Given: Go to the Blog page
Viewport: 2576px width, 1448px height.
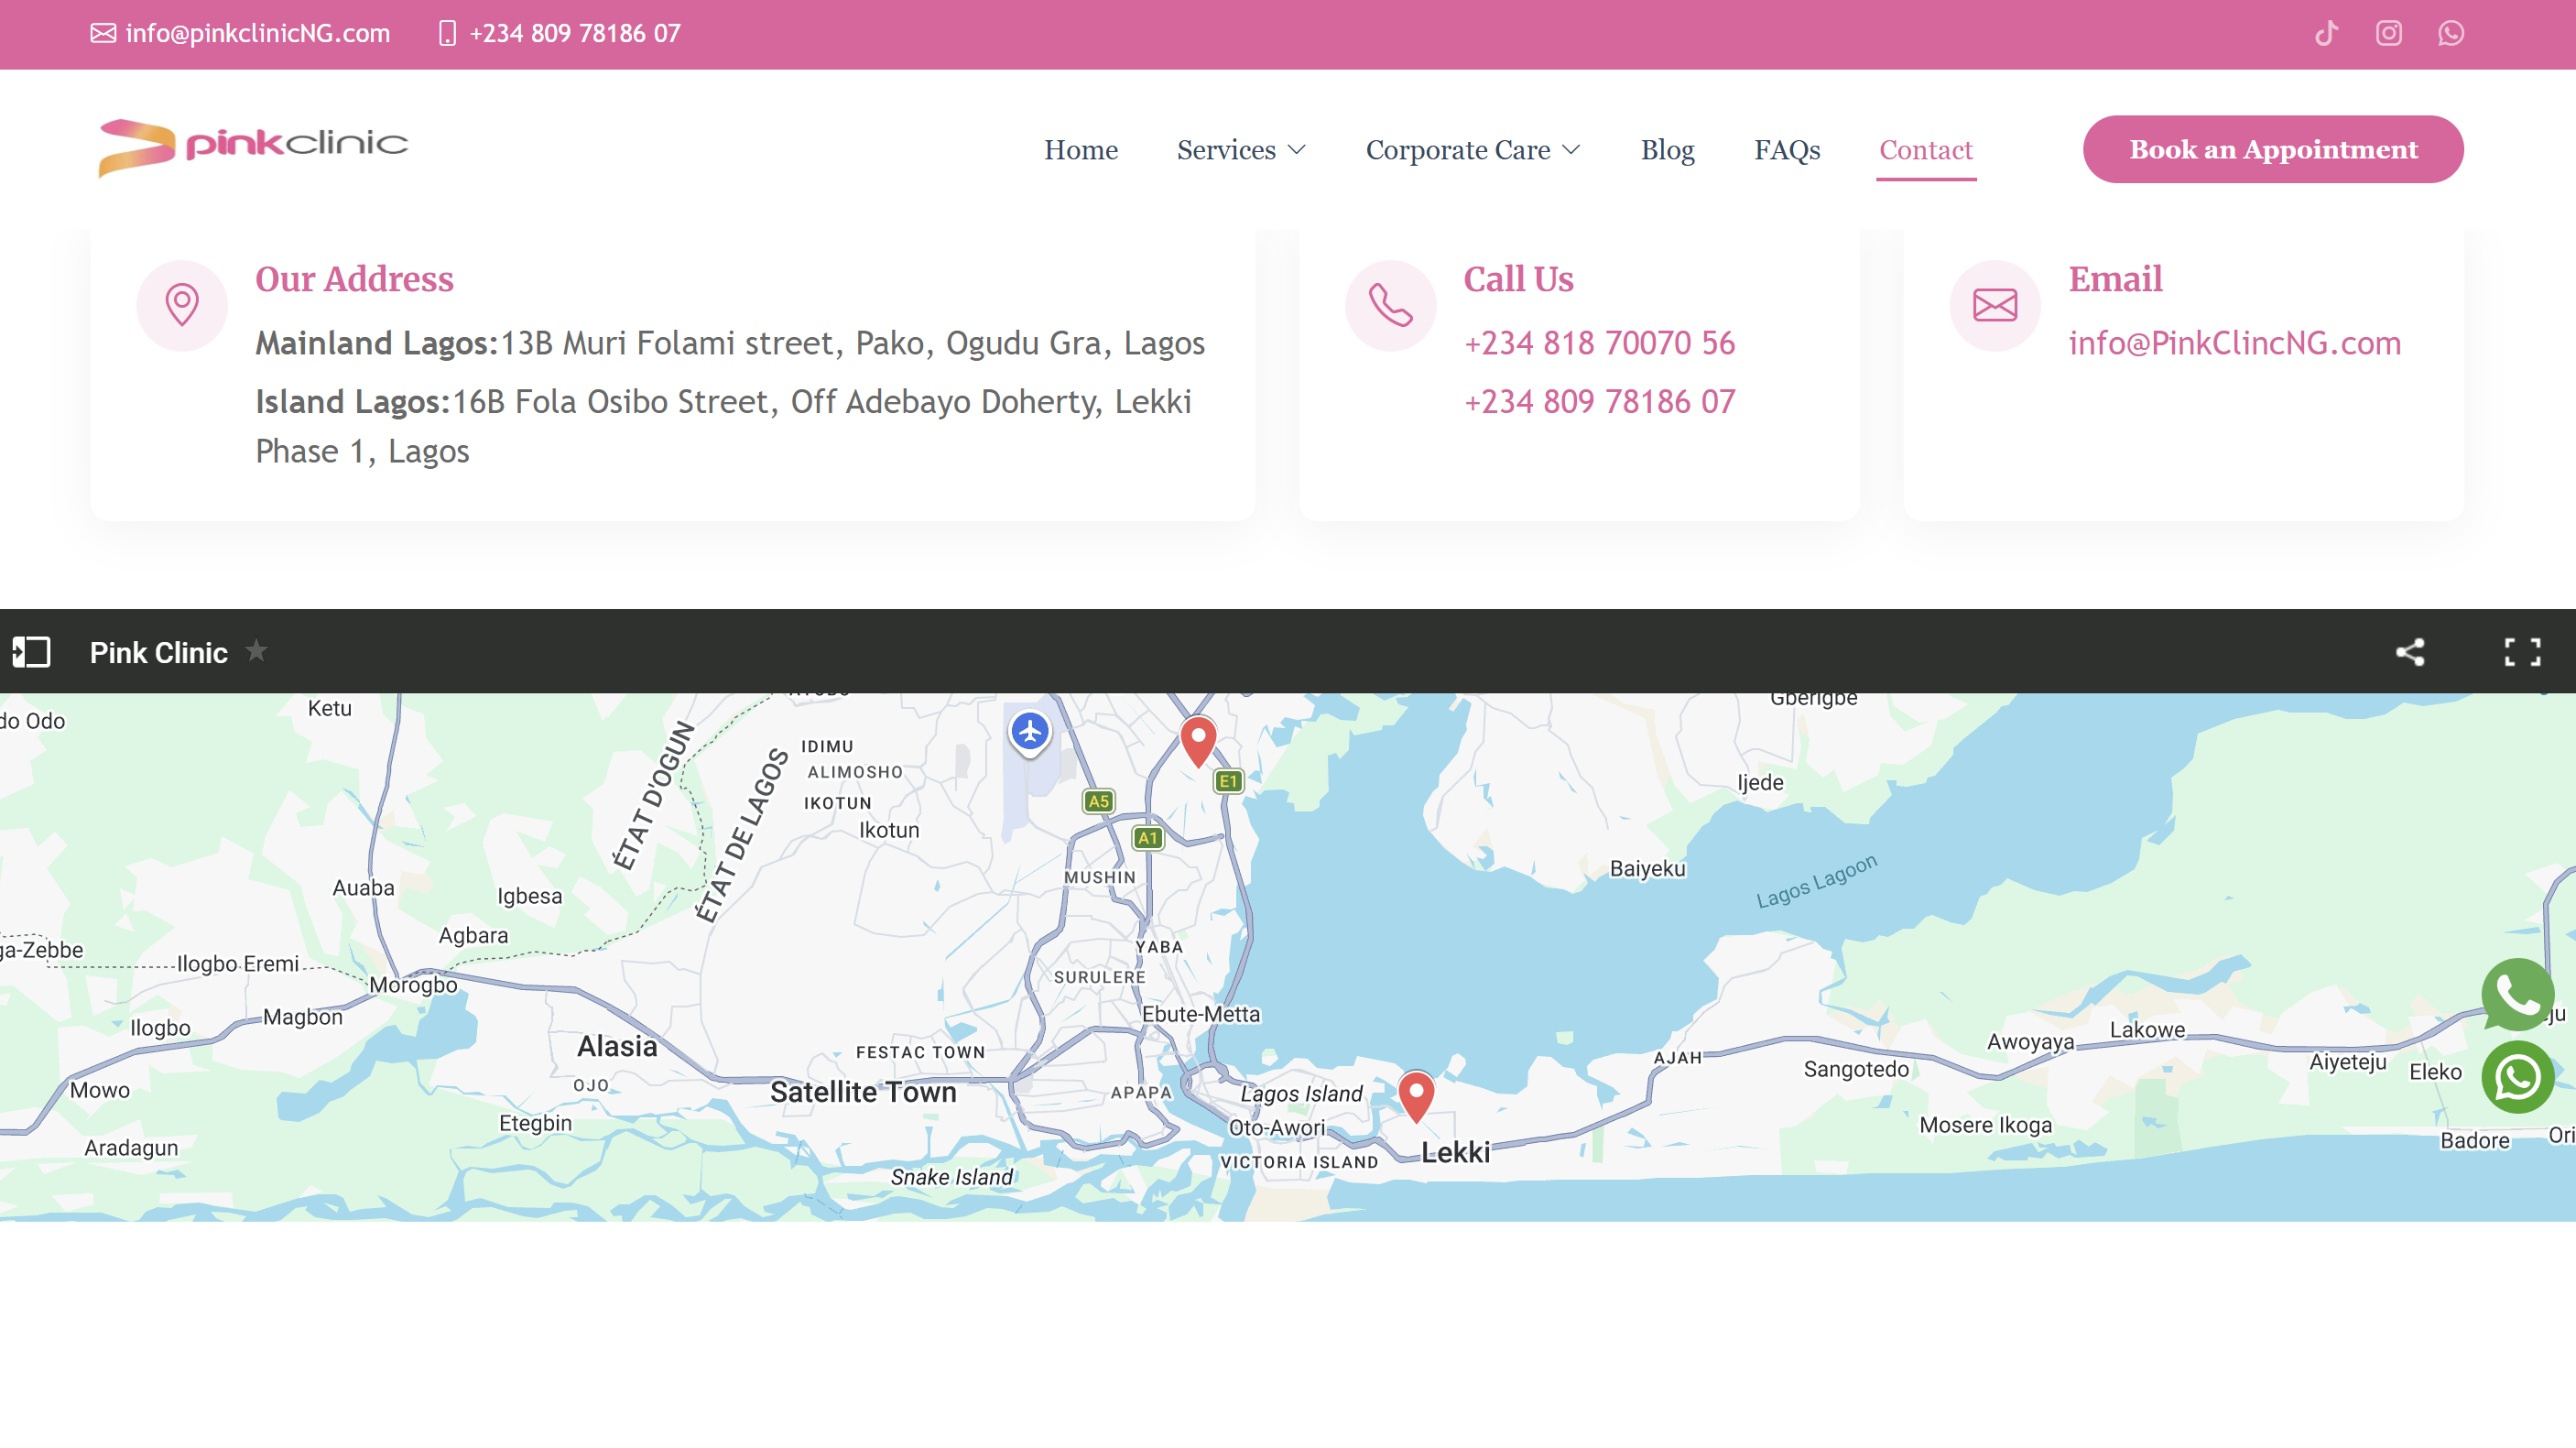Looking at the screenshot, I should (1667, 150).
